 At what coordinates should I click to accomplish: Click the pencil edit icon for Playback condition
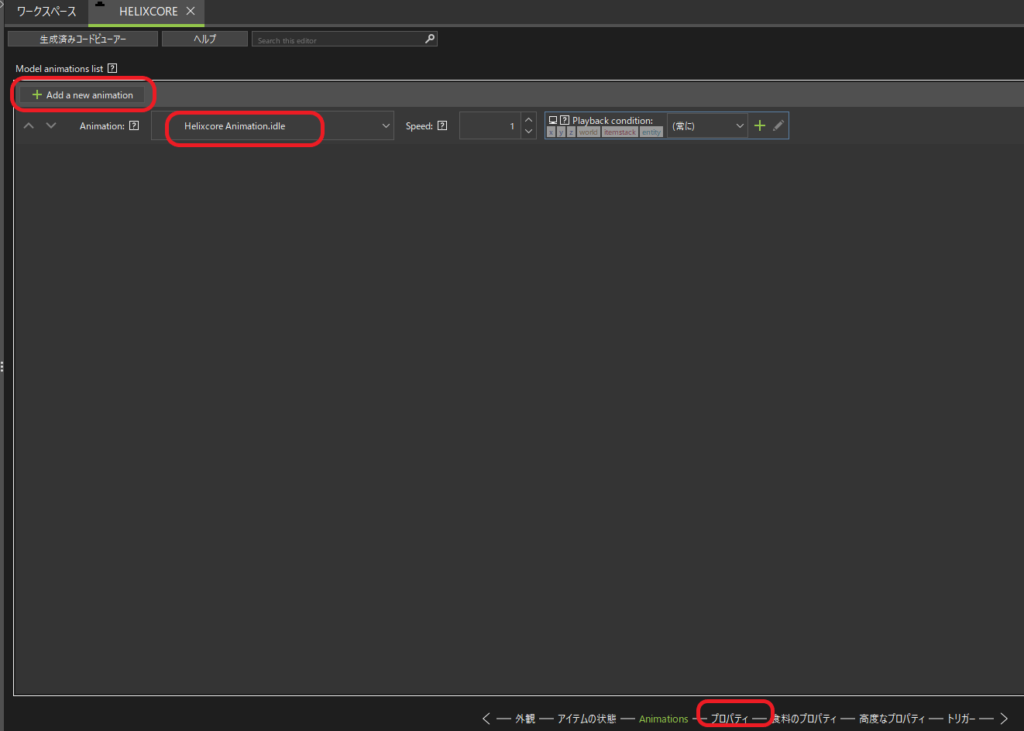779,126
